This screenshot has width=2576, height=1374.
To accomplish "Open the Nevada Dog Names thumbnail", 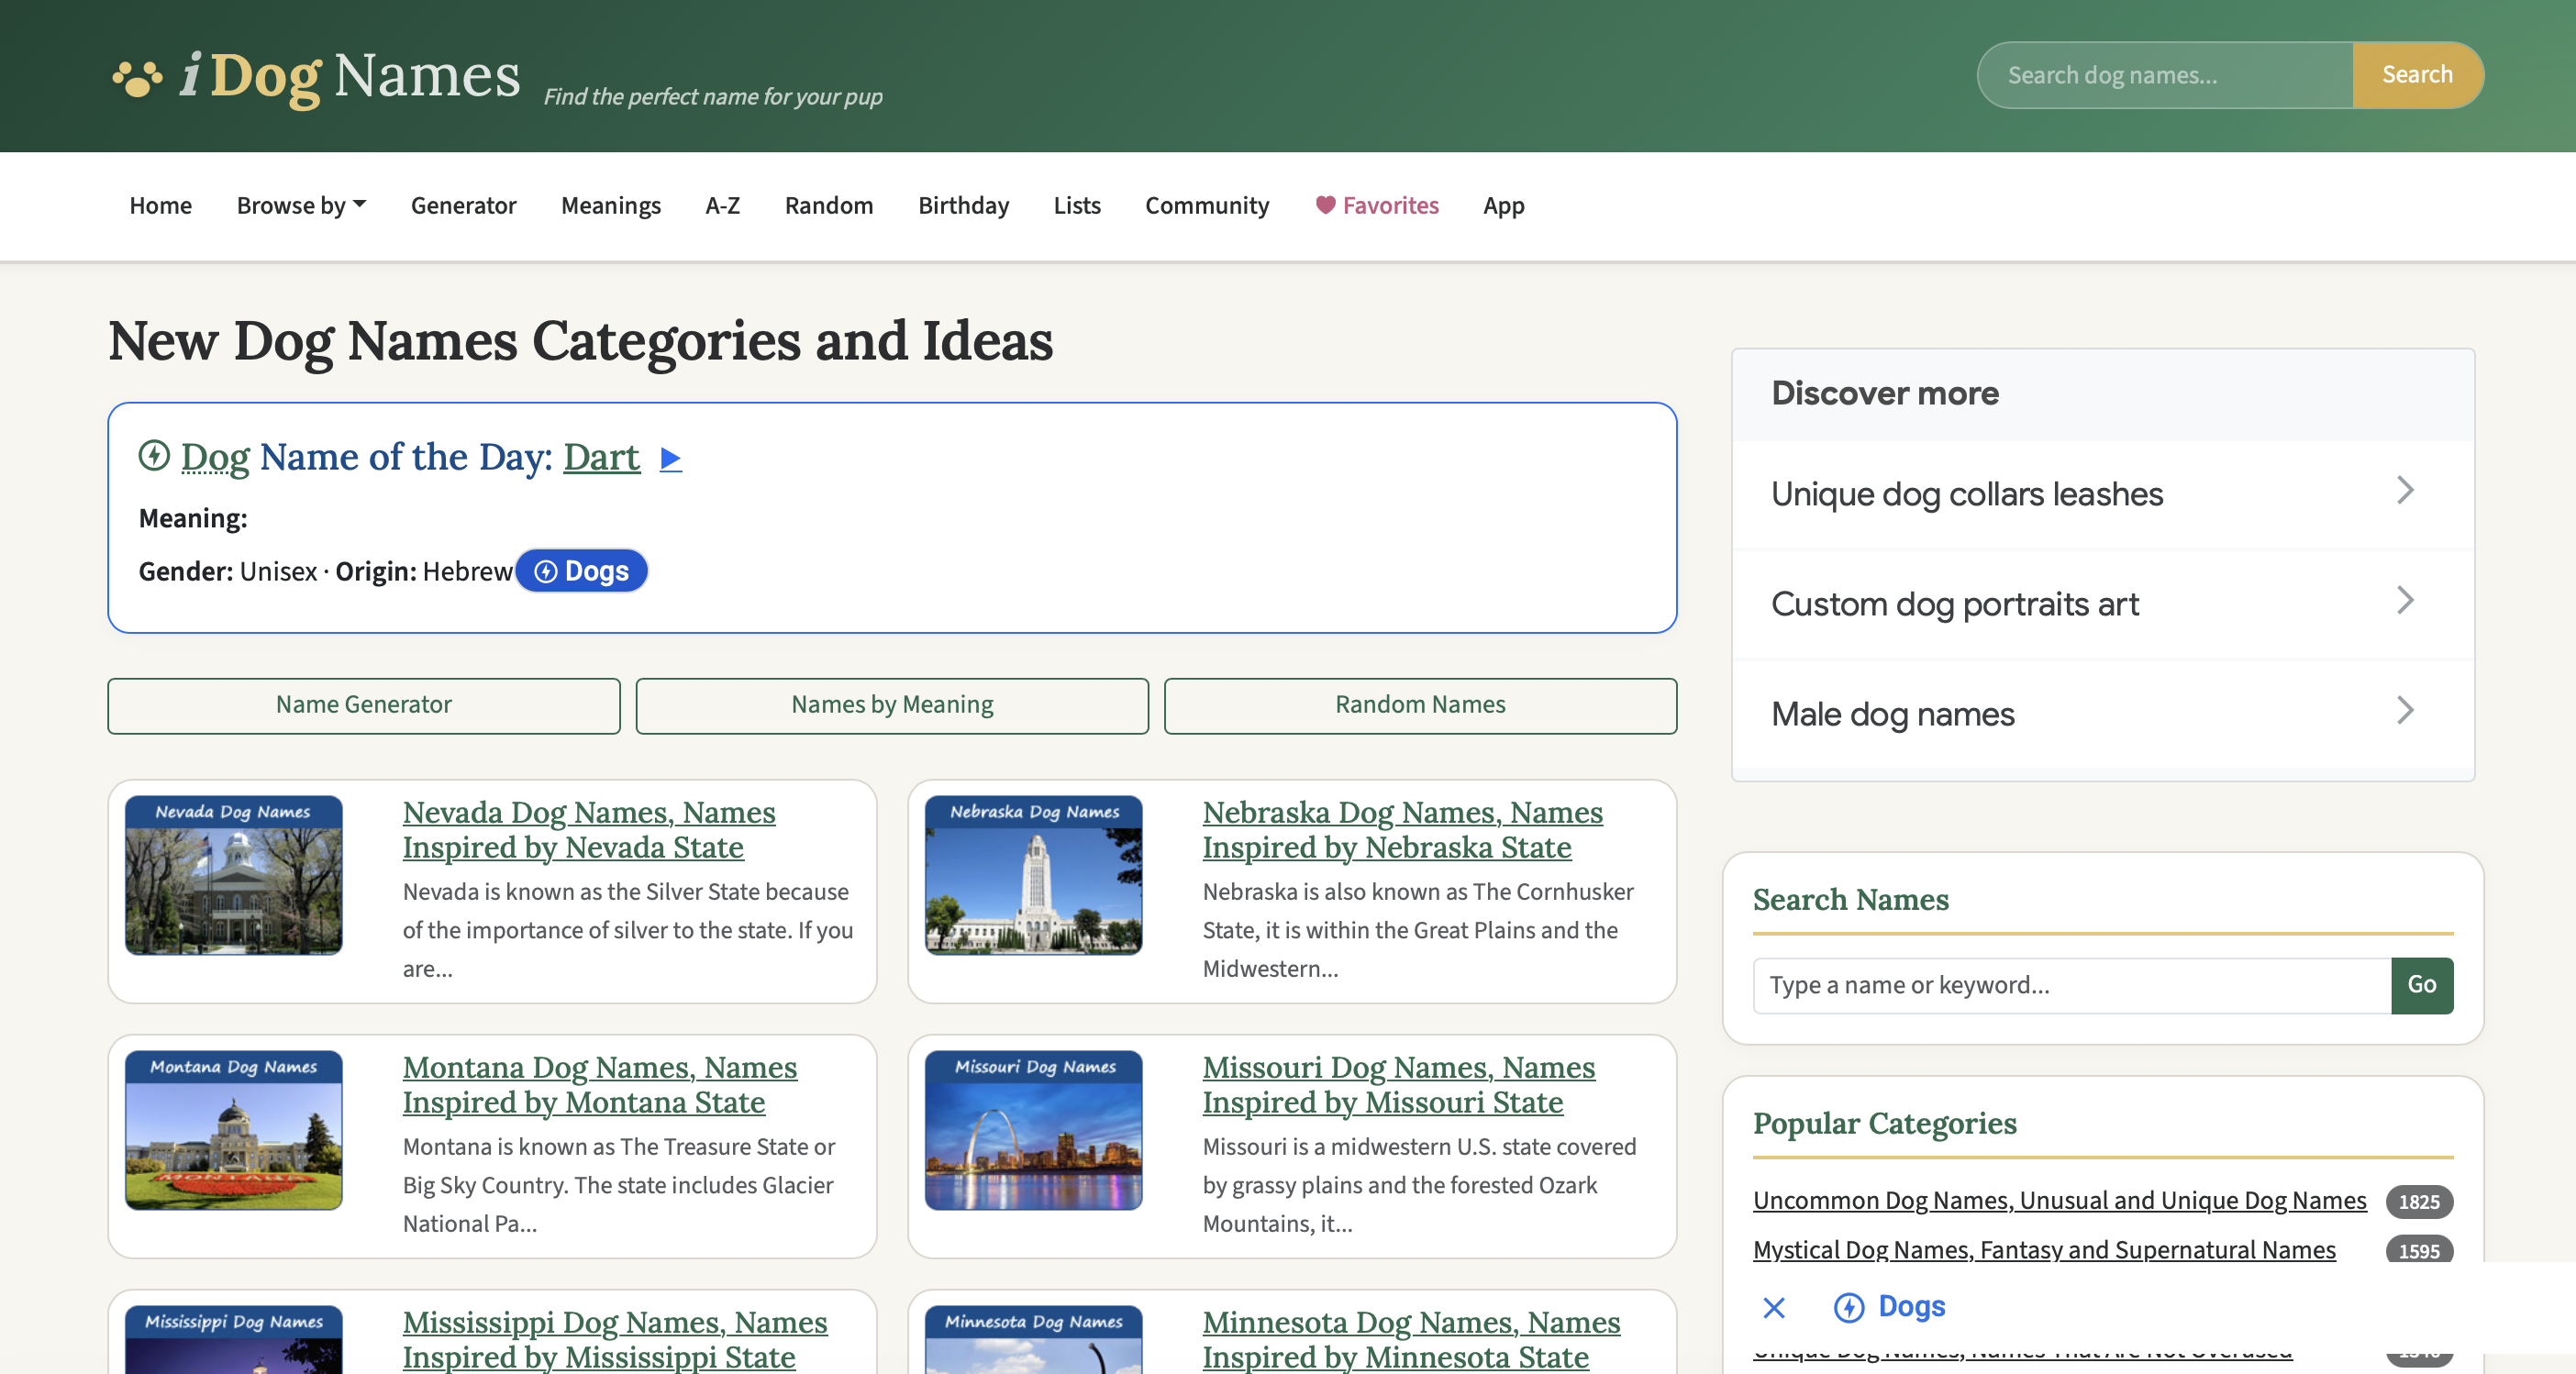I will (234, 875).
